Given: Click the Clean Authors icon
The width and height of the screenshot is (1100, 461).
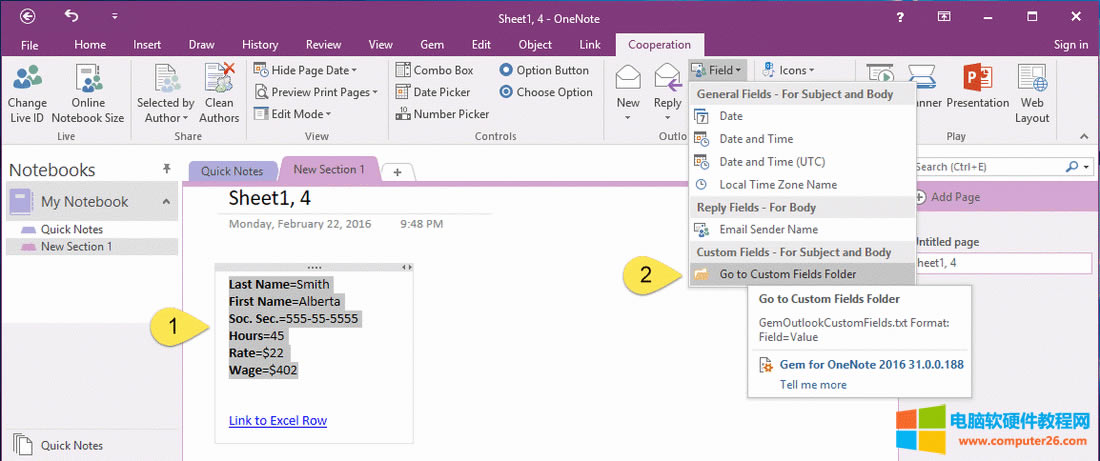Looking at the screenshot, I should (219, 78).
